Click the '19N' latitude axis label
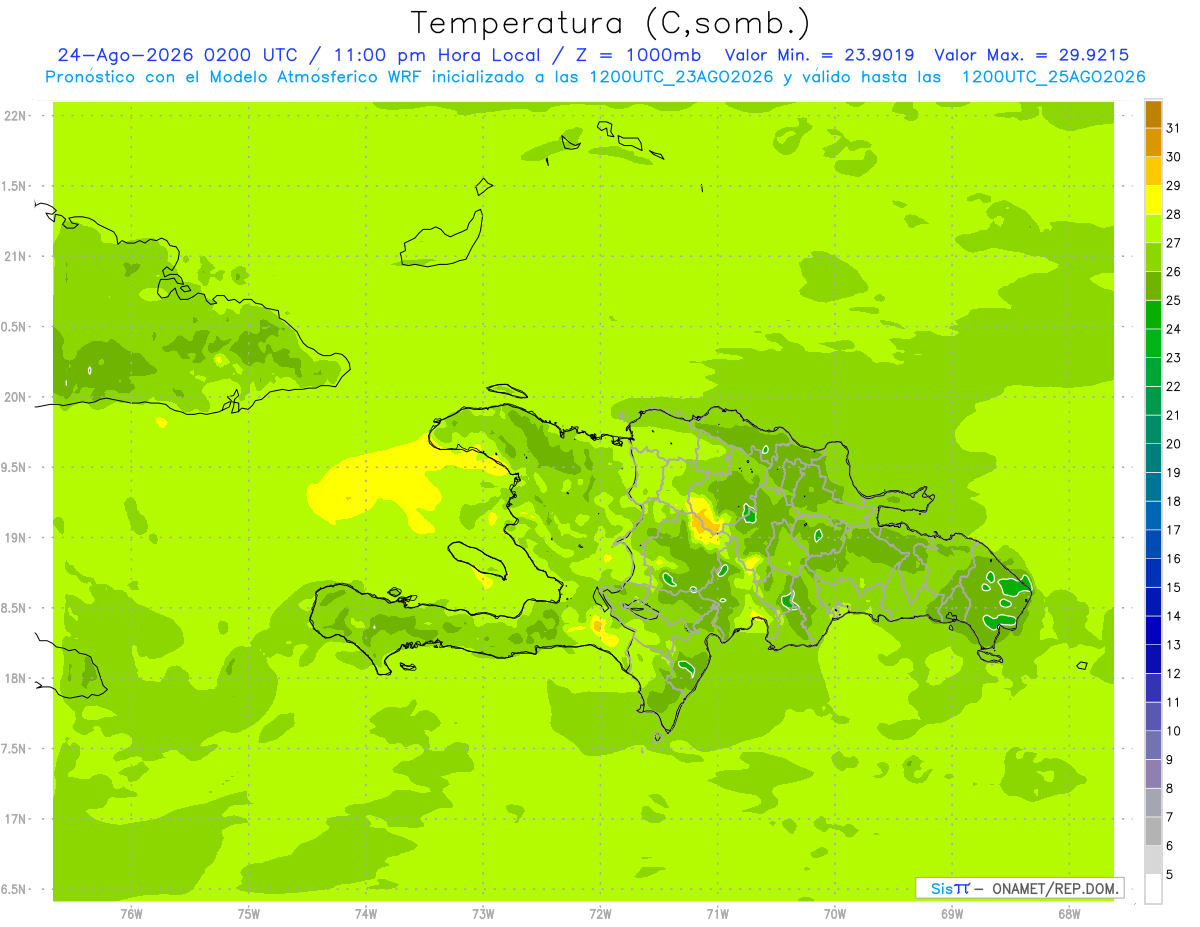Screen dimensions: 1200x927 [16, 537]
